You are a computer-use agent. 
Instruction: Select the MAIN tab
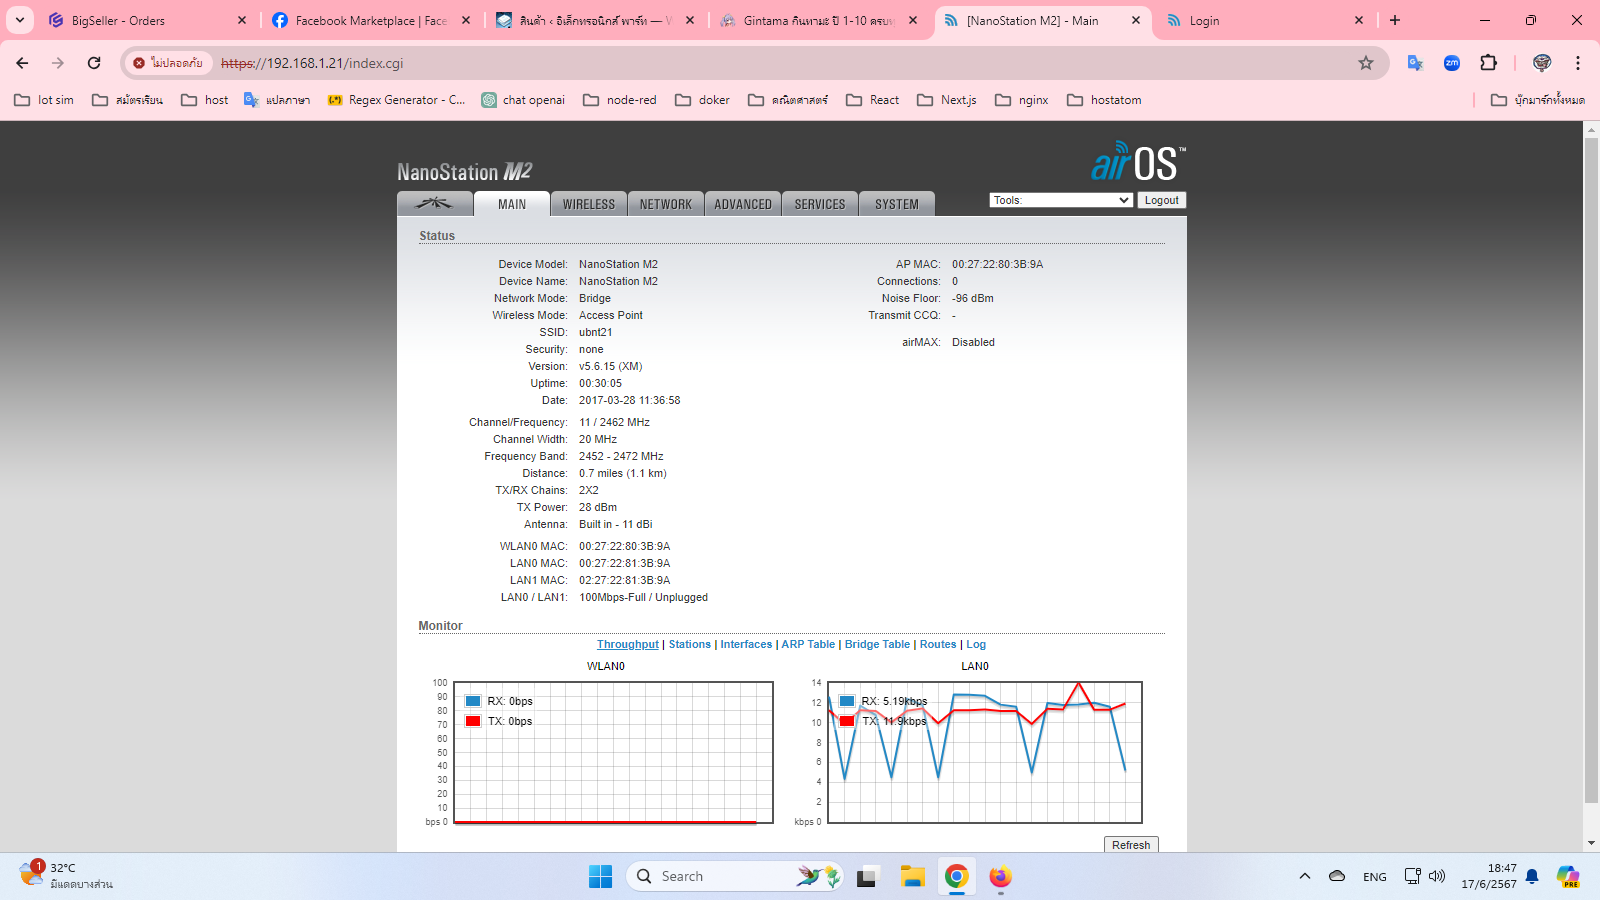click(512, 204)
